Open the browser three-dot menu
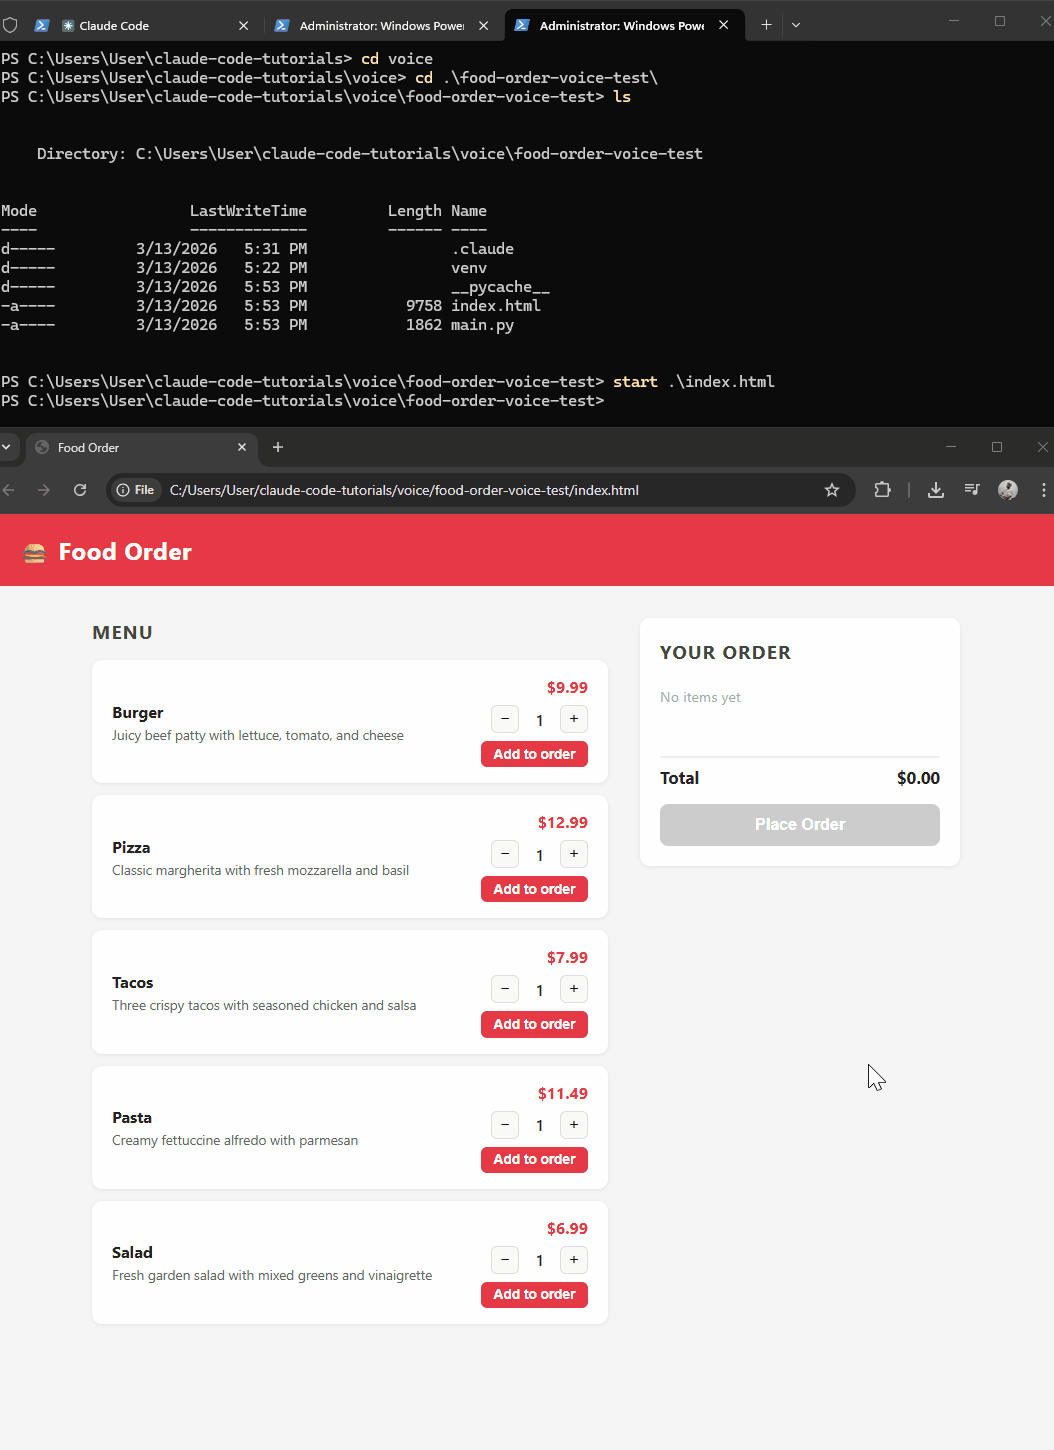 1043,490
